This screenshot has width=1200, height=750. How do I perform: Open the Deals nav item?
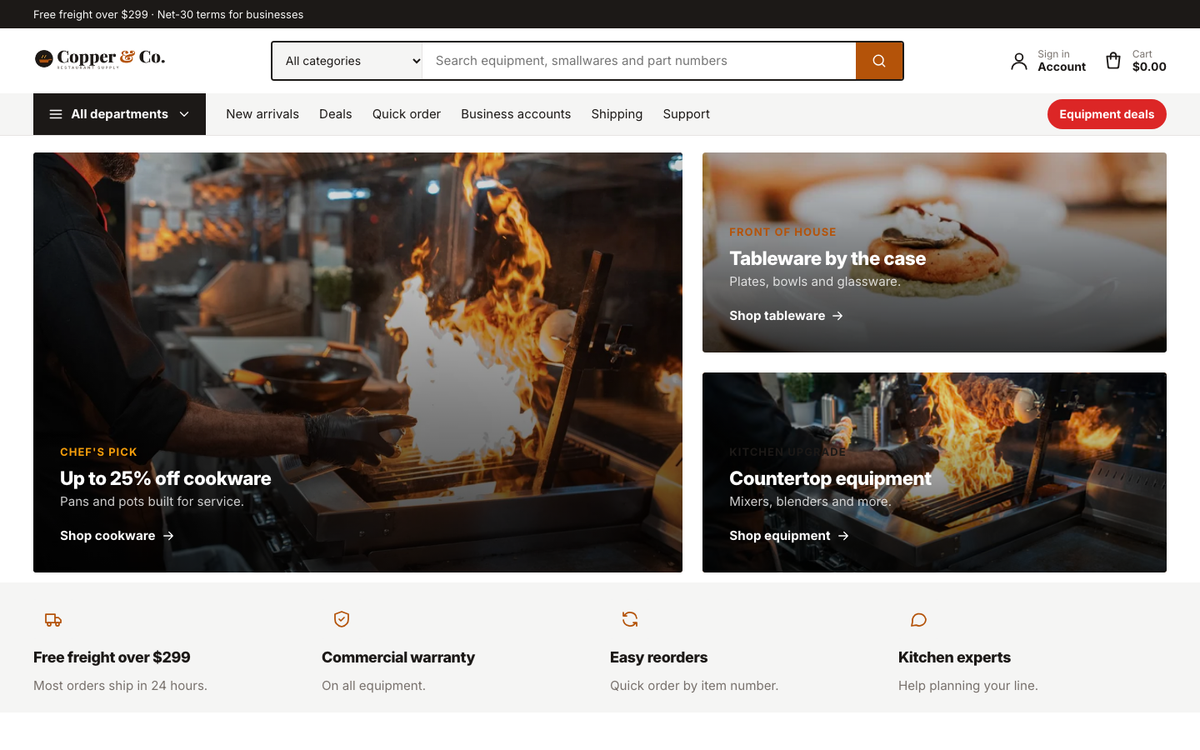pos(336,114)
